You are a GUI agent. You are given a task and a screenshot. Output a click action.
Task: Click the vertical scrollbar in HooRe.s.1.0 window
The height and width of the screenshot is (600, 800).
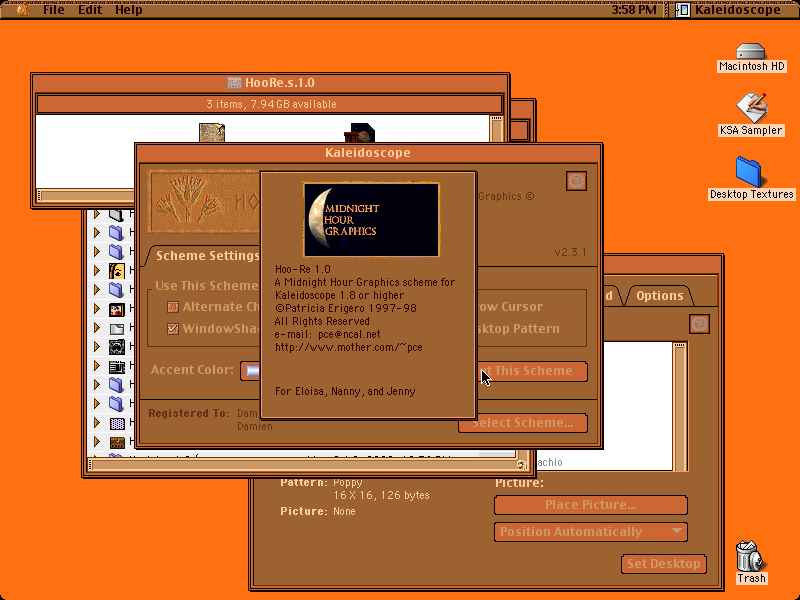[496, 129]
